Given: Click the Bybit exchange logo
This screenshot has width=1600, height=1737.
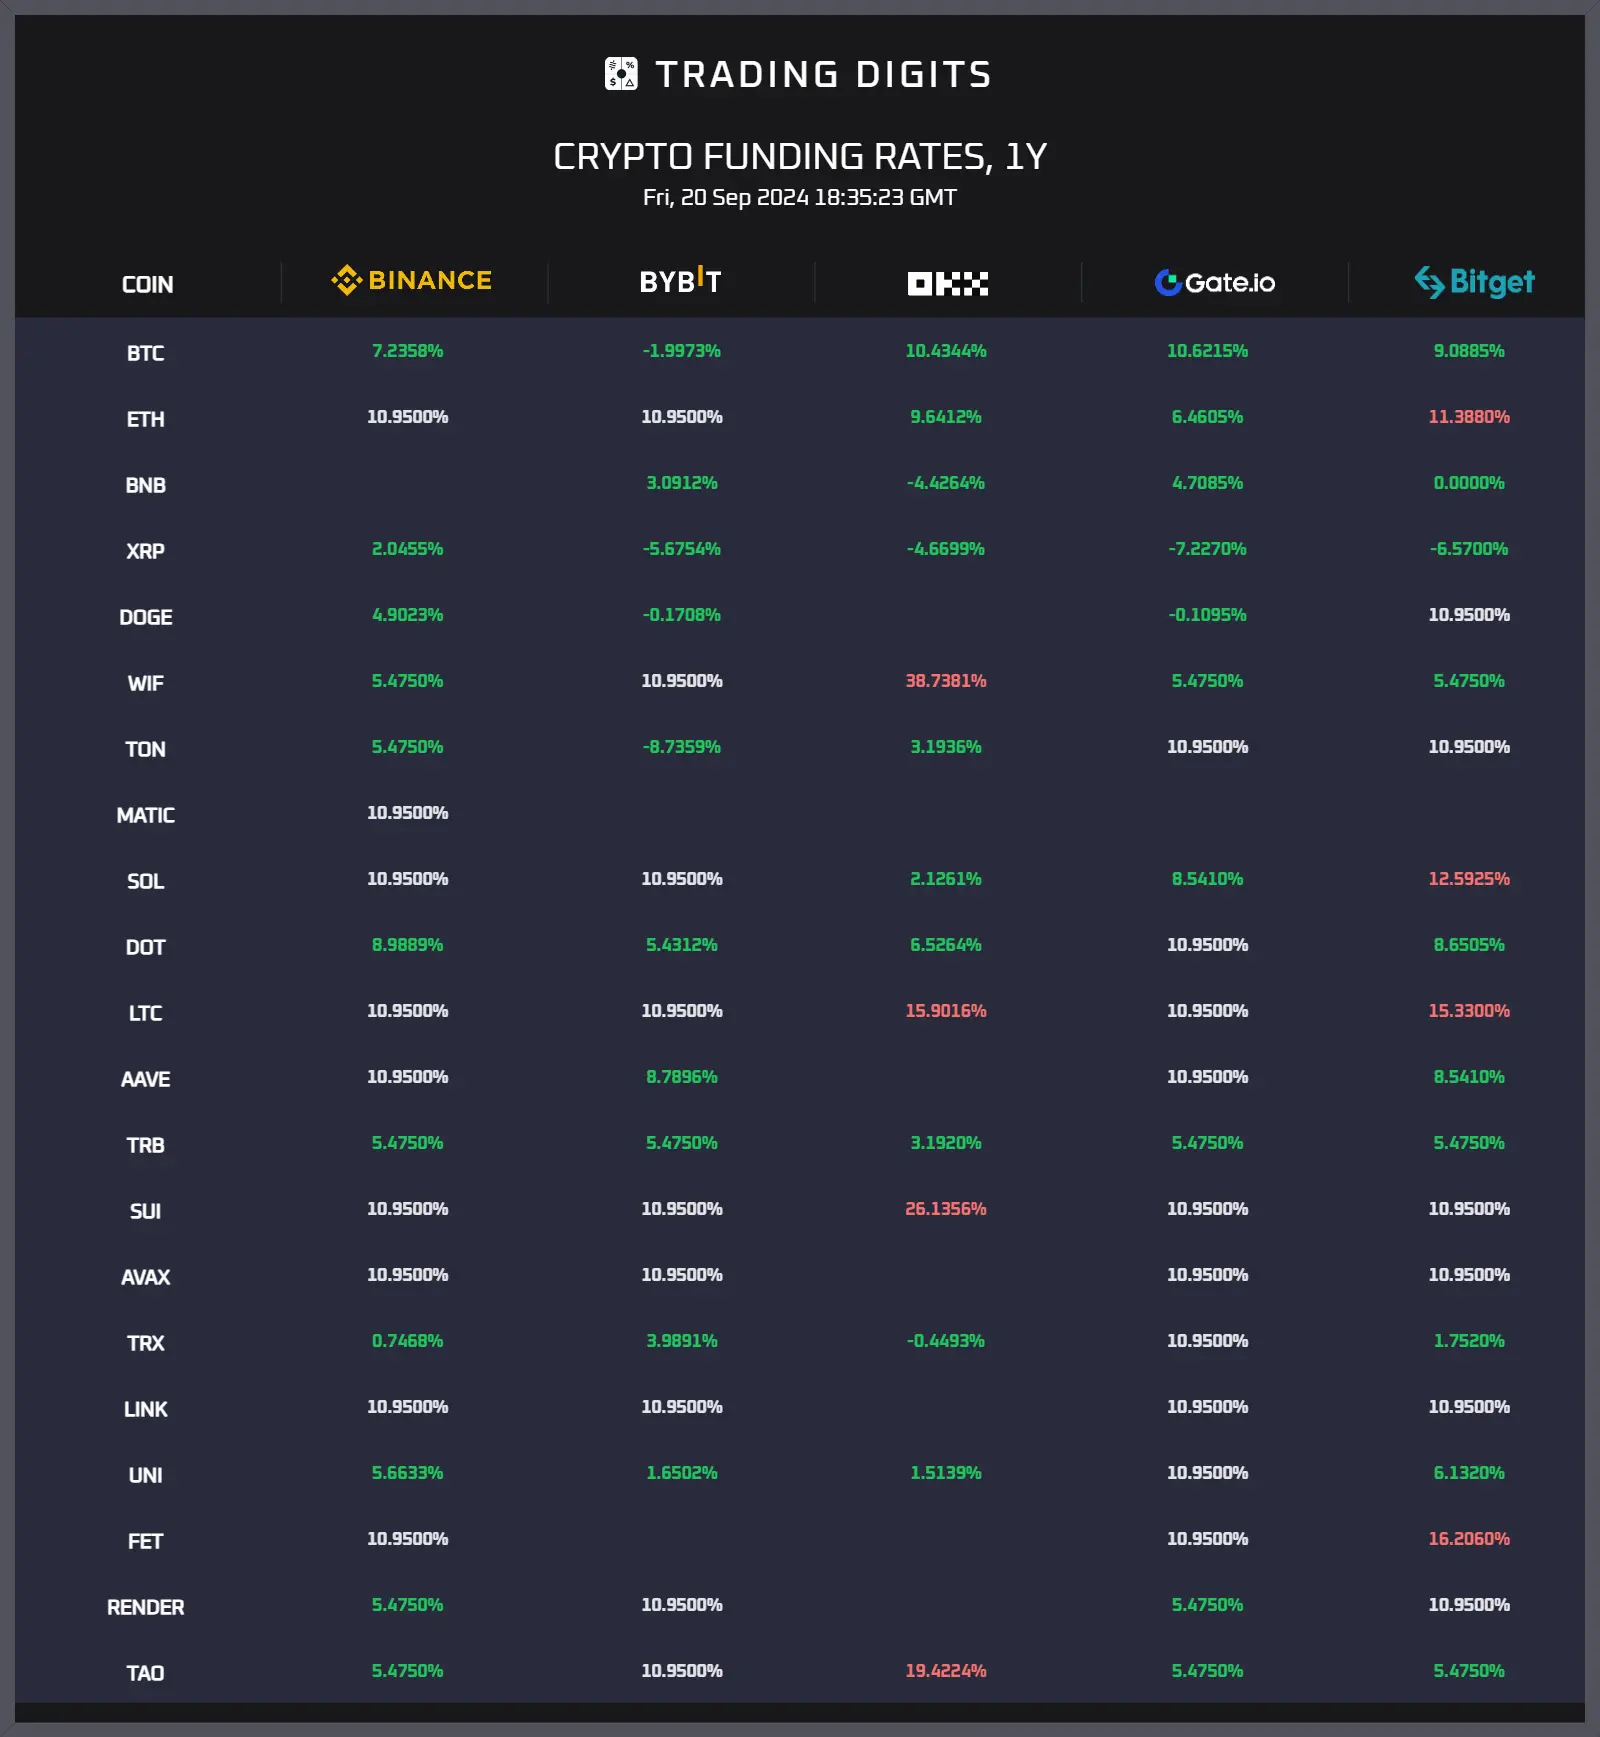Looking at the screenshot, I should 680,281.
